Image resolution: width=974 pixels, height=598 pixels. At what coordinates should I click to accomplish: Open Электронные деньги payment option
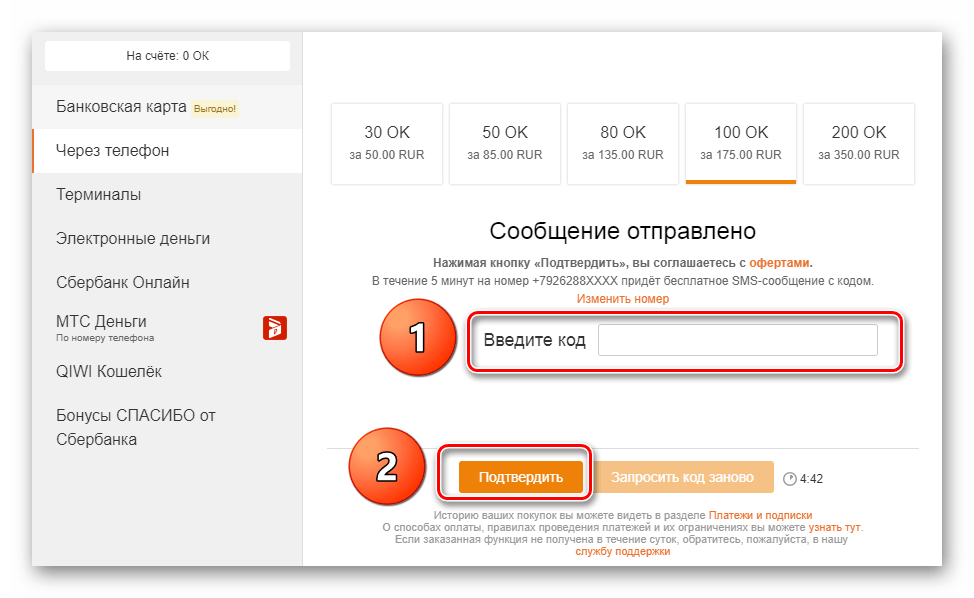(x=167, y=238)
